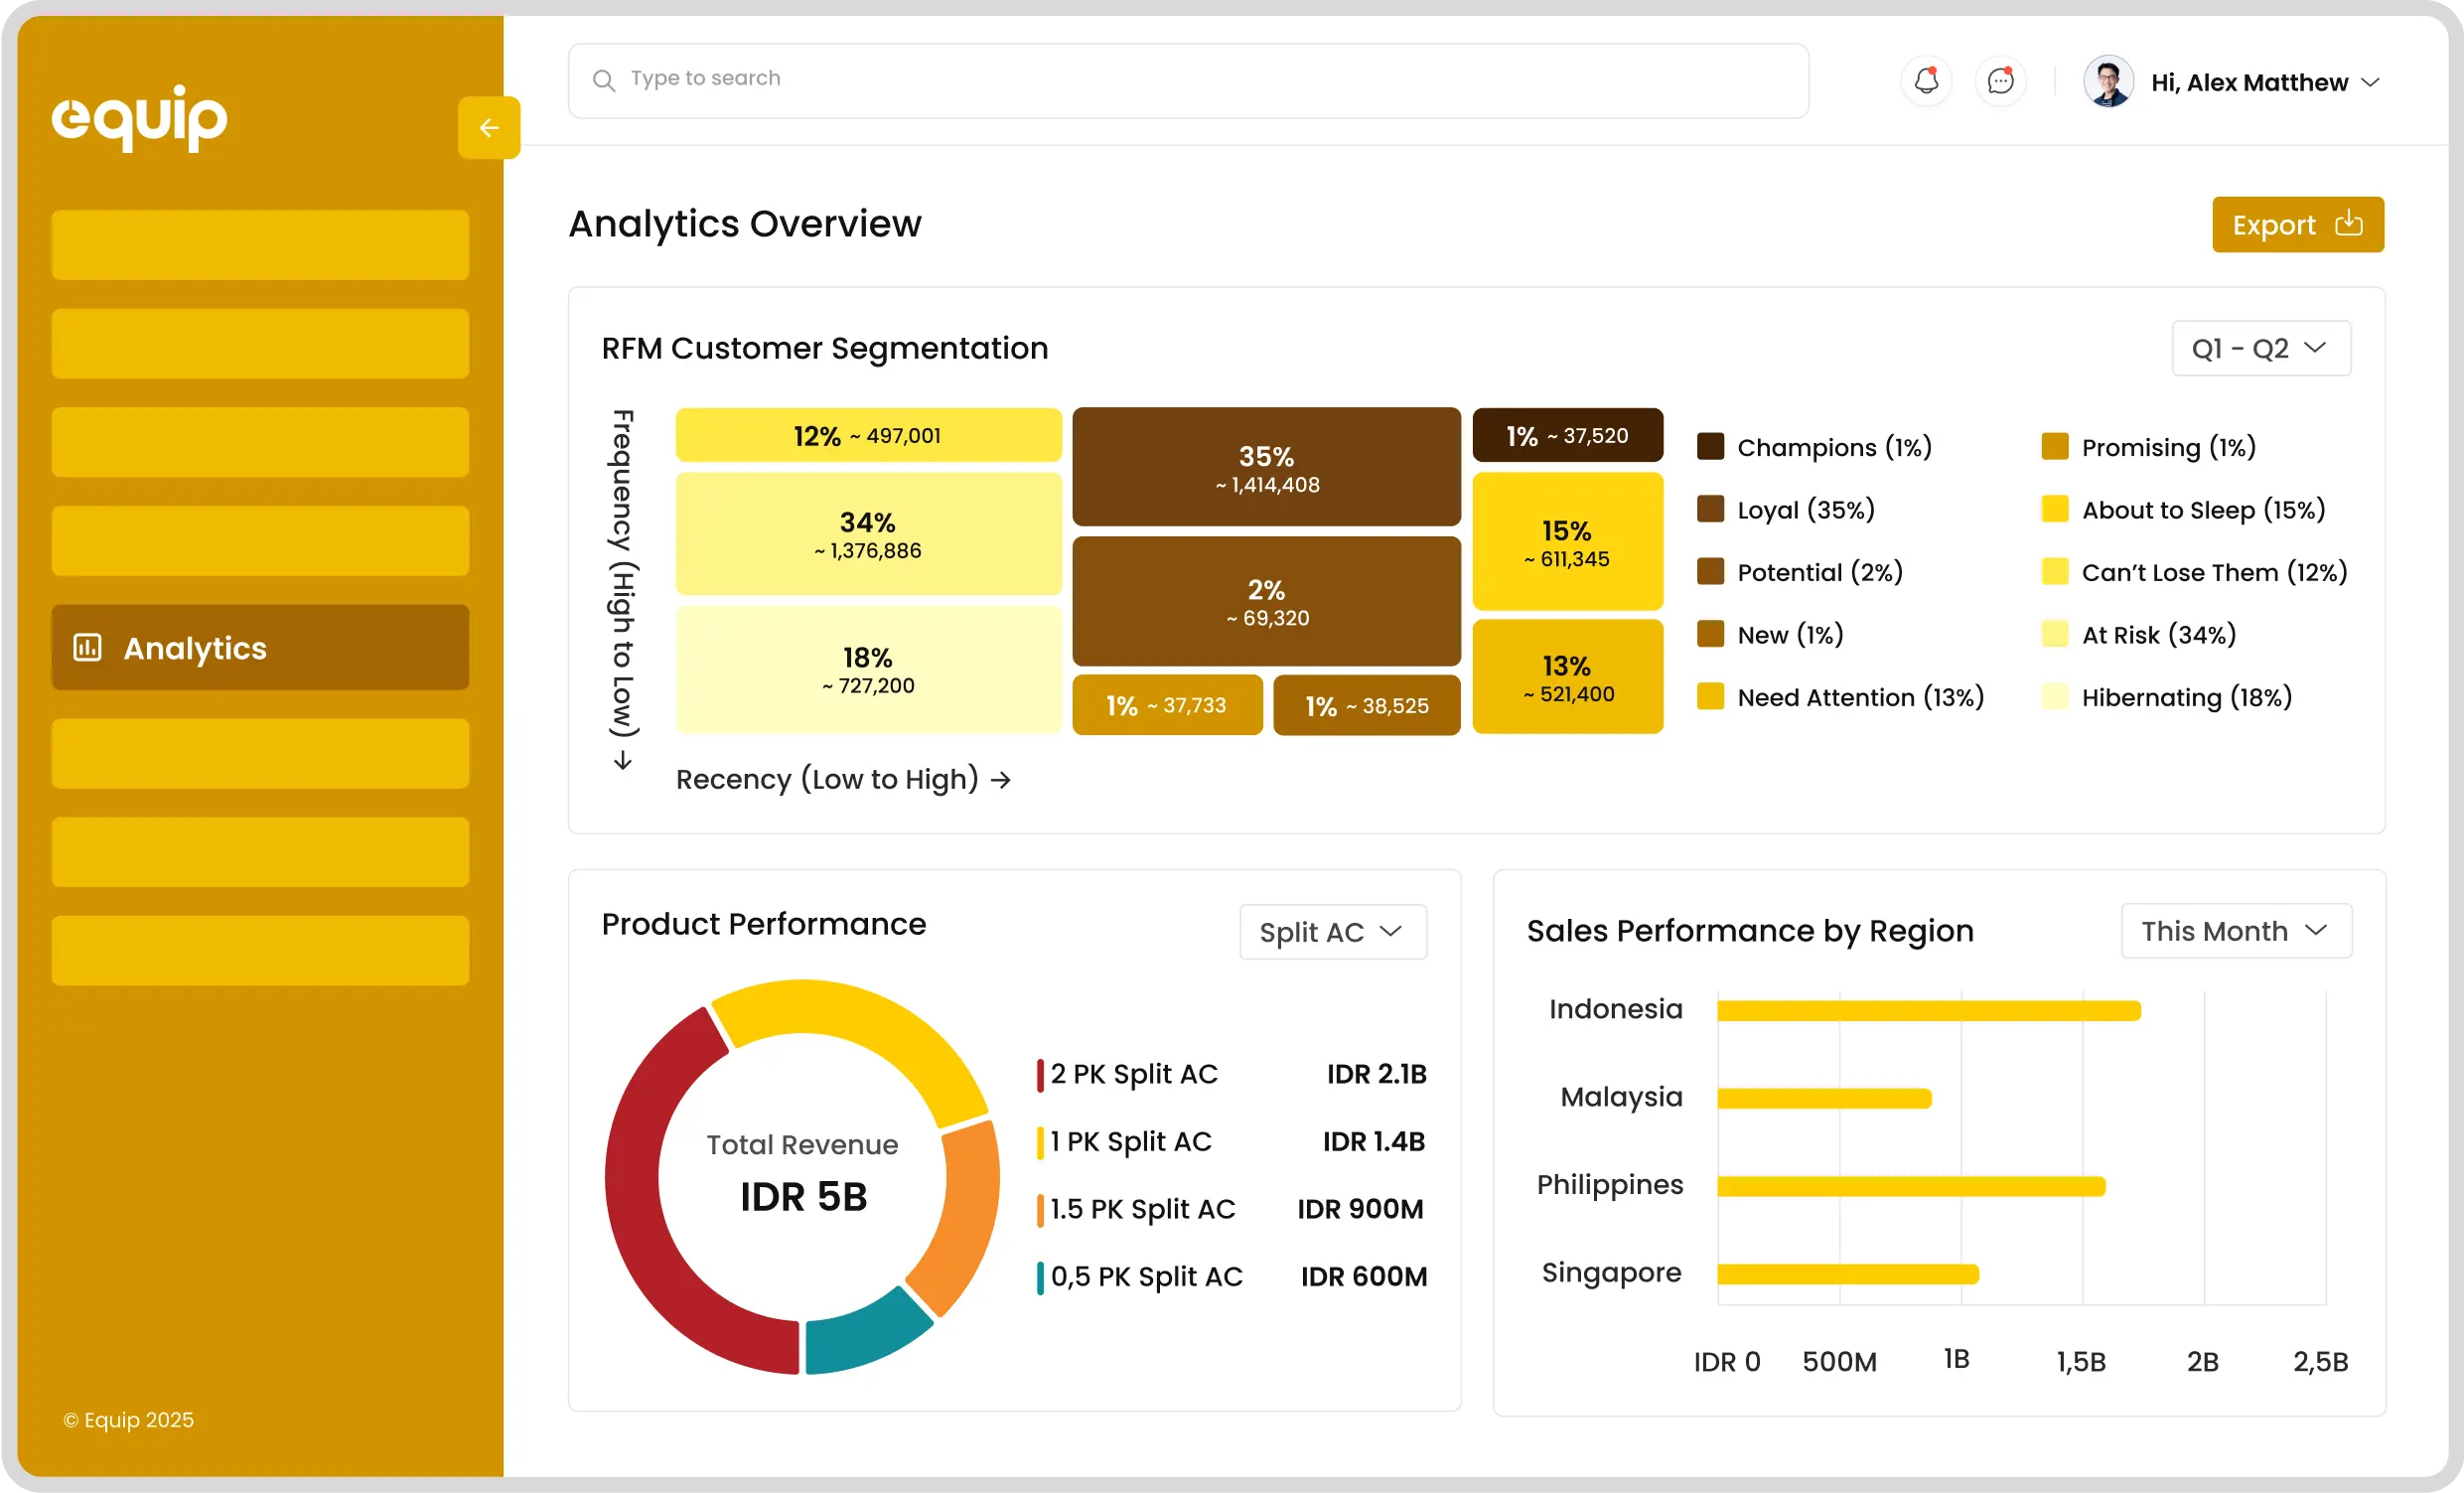
Task: Click the search magnifier icon
Action: [603, 80]
